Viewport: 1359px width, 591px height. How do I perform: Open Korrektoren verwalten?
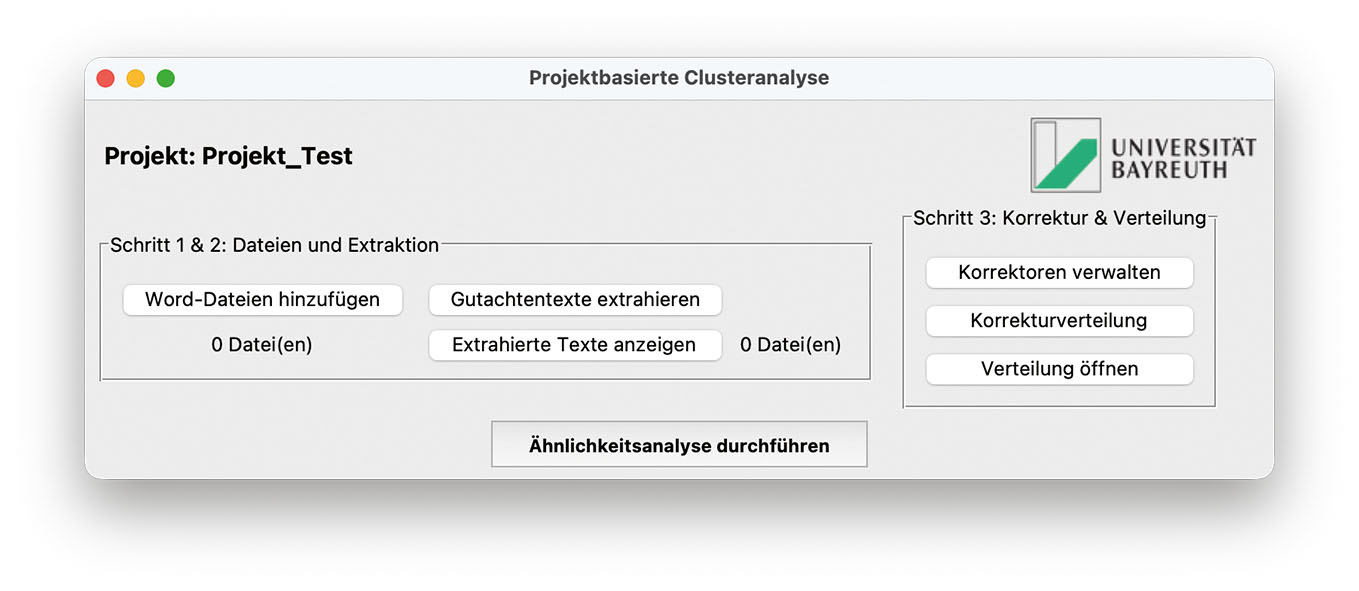1059,272
